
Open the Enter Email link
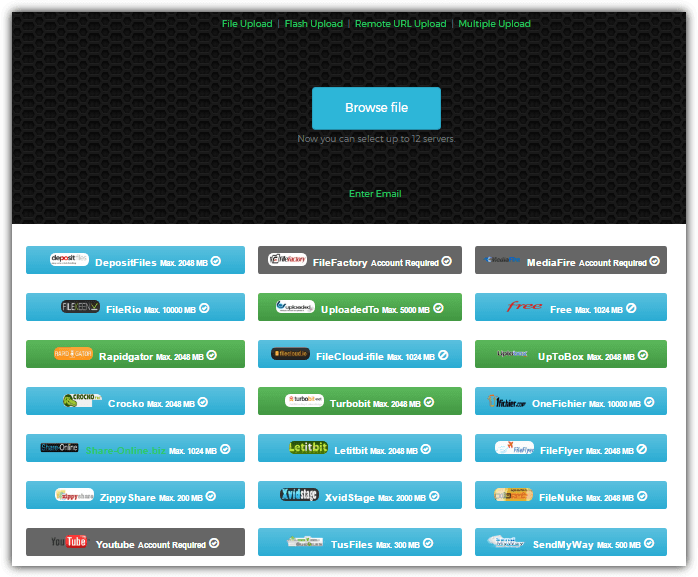coord(375,194)
